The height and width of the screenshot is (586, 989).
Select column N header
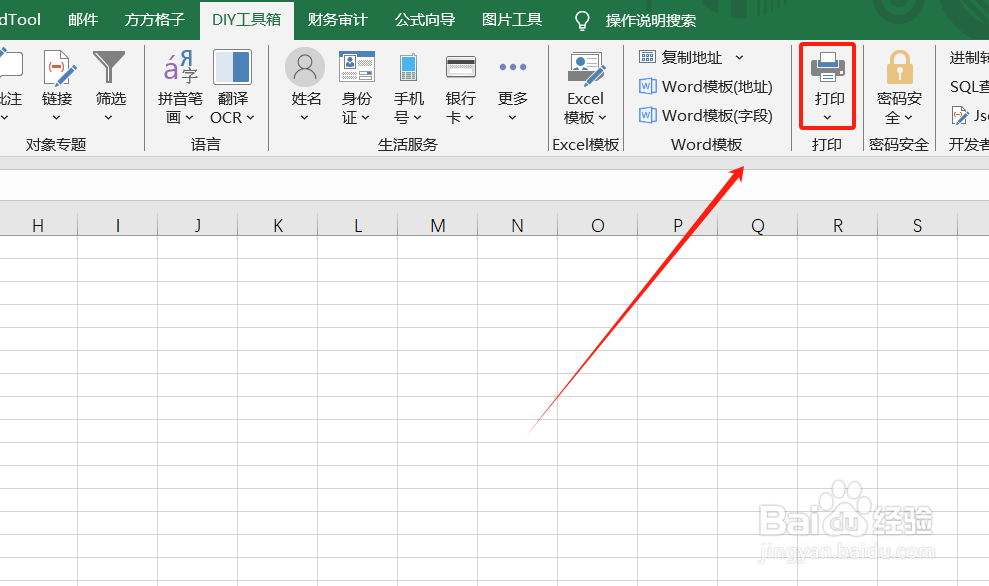click(517, 225)
